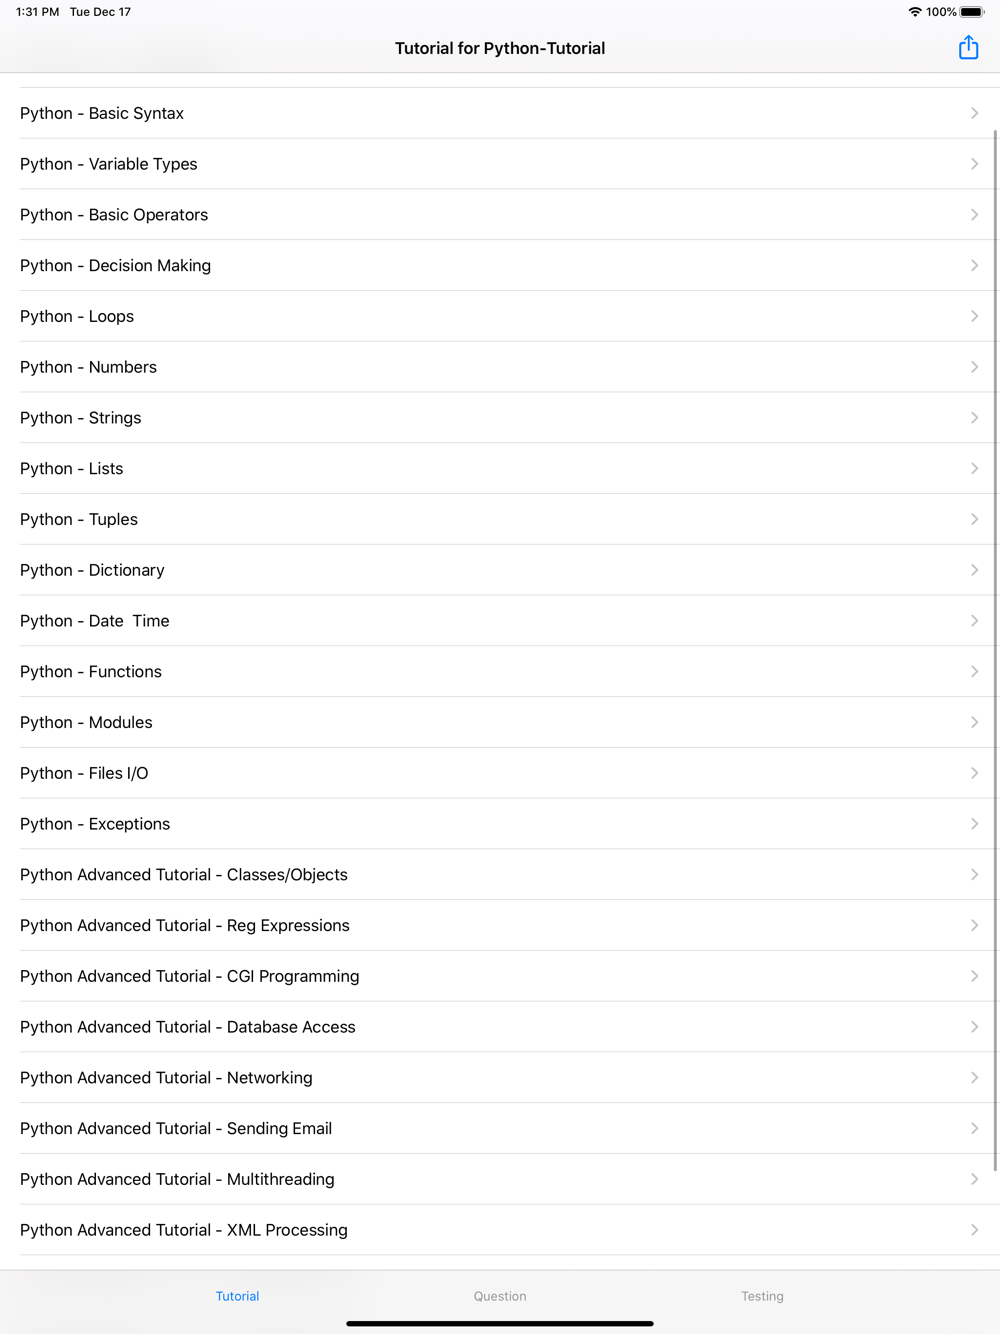This screenshot has width=1000, height=1334.
Task: Click disclosure arrow for Files I/O
Action: (974, 773)
